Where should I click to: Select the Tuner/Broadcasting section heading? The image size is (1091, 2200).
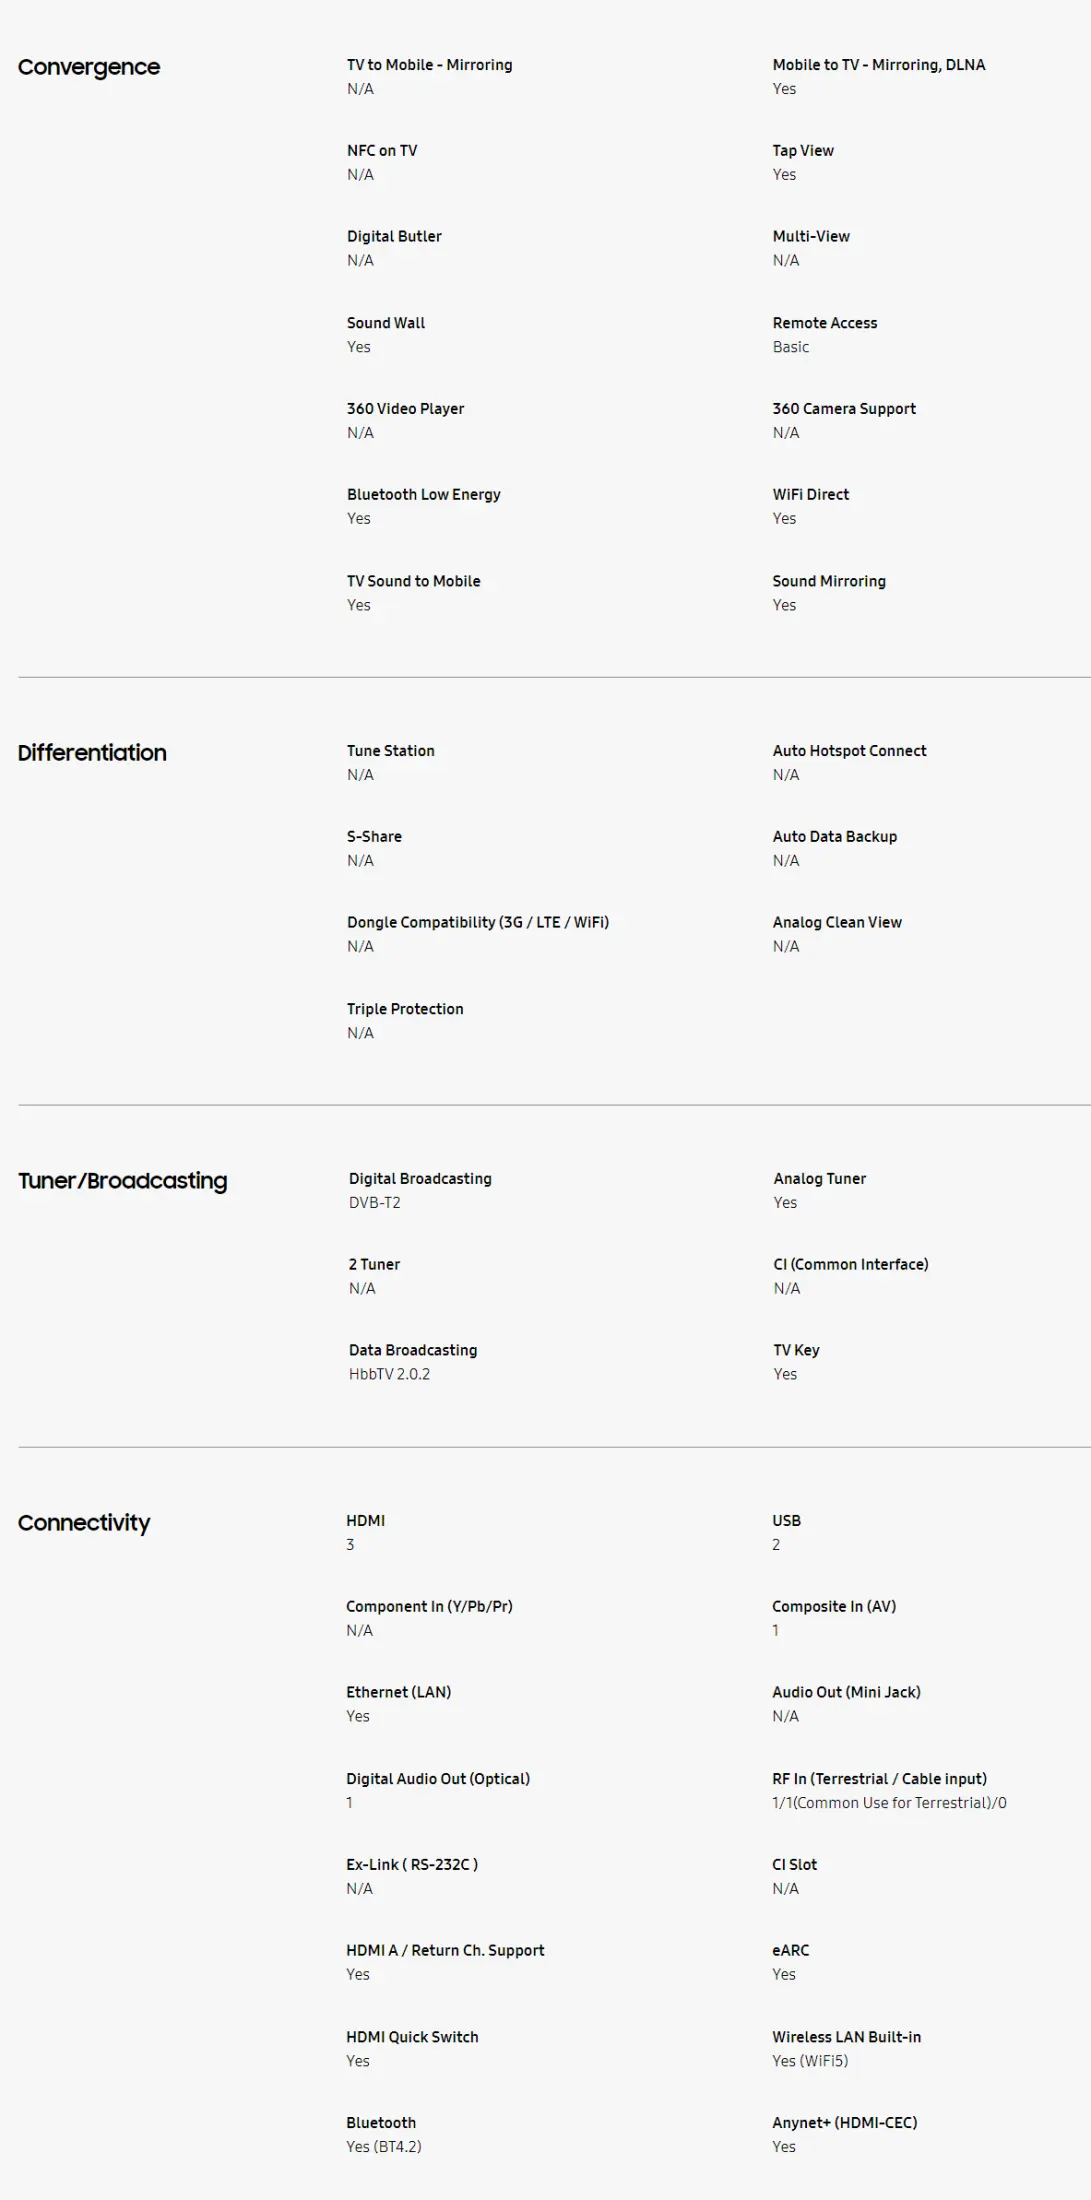point(122,1181)
